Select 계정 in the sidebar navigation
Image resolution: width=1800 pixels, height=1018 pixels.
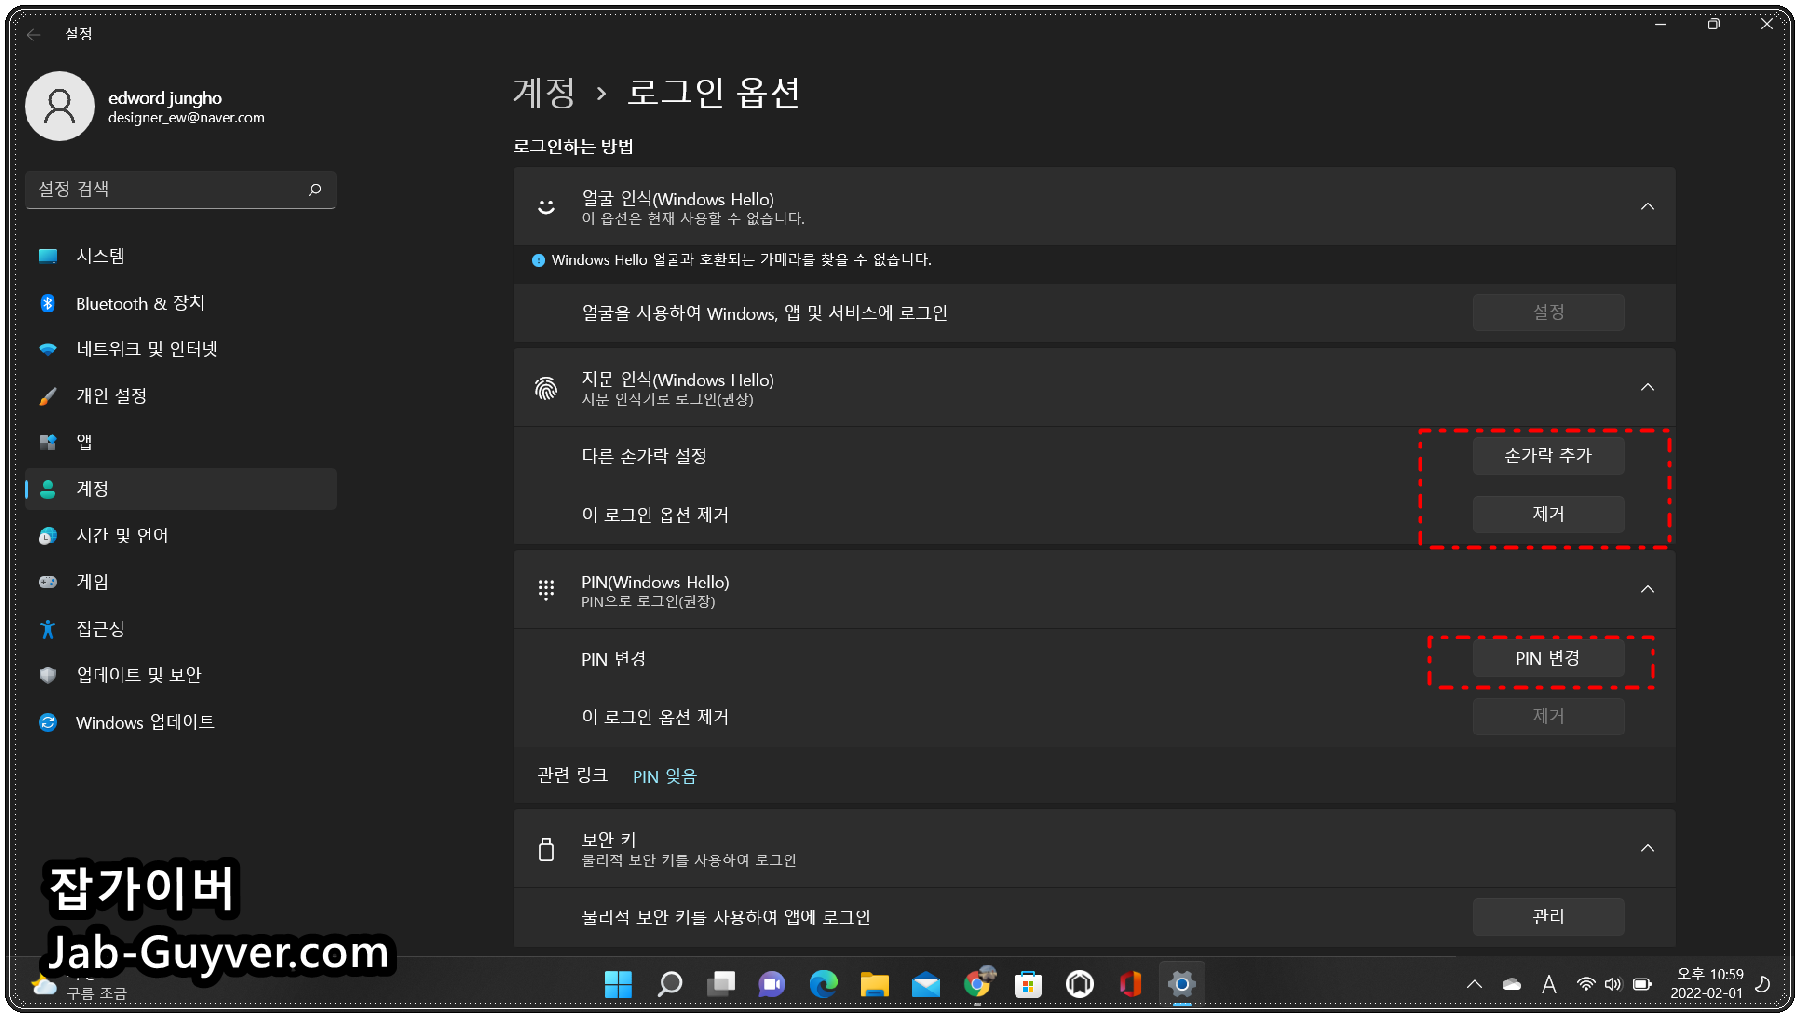pos(92,489)
